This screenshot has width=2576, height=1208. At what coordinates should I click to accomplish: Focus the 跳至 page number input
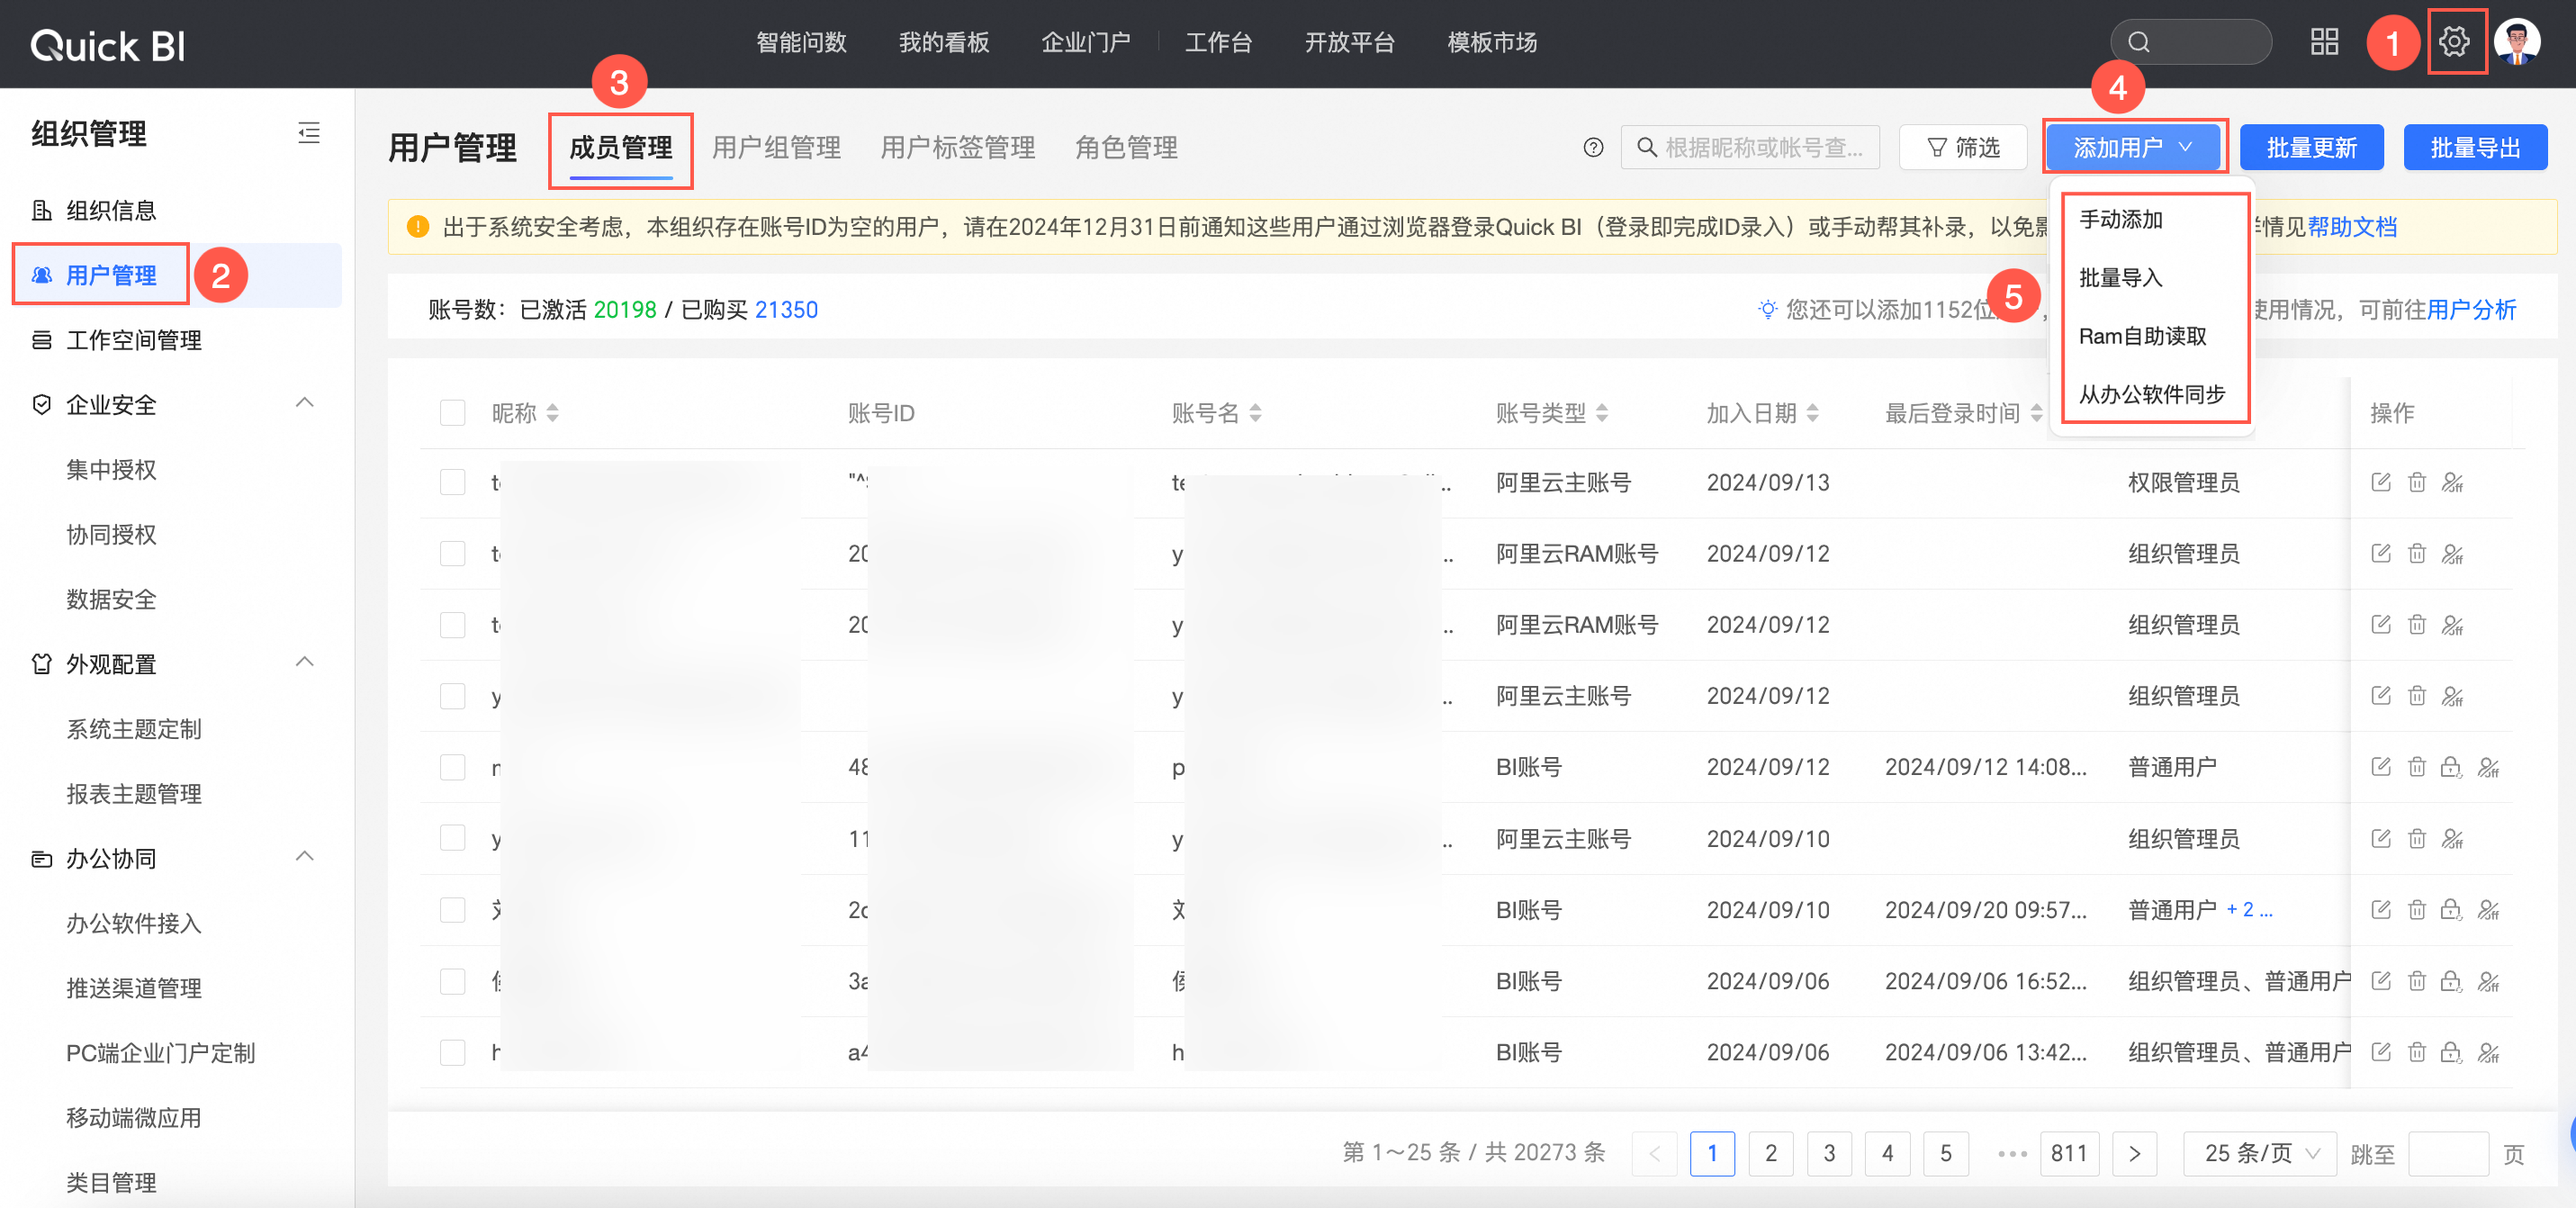click(x=2447, y=1153)
